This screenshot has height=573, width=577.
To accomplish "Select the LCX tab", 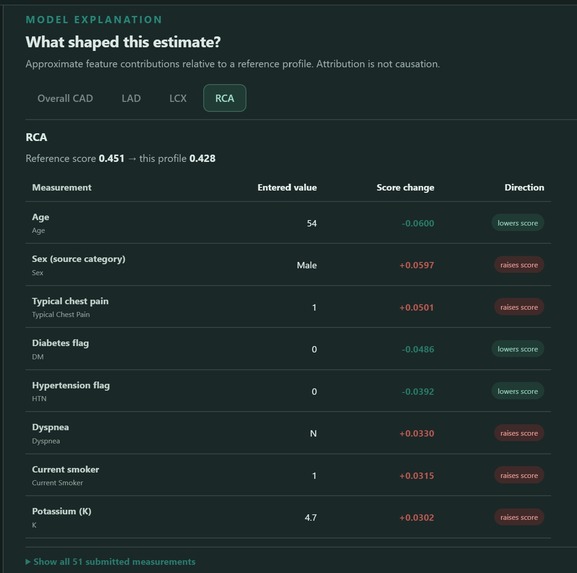I will pyautogui.click(x=178, y=98).
